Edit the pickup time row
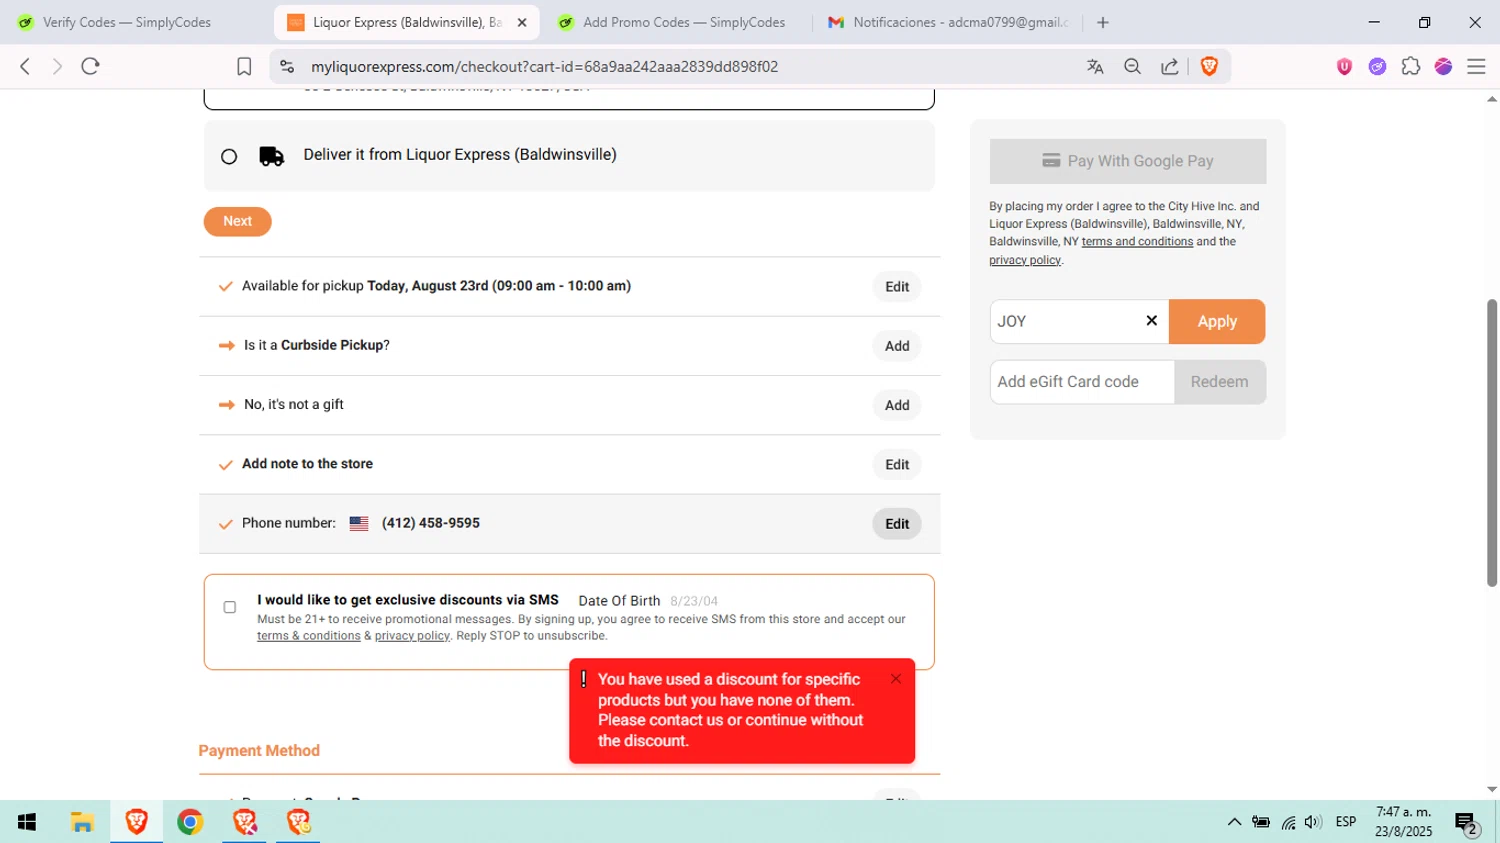The width and height of the screenshot is (1500, 843). coord(897,287)
